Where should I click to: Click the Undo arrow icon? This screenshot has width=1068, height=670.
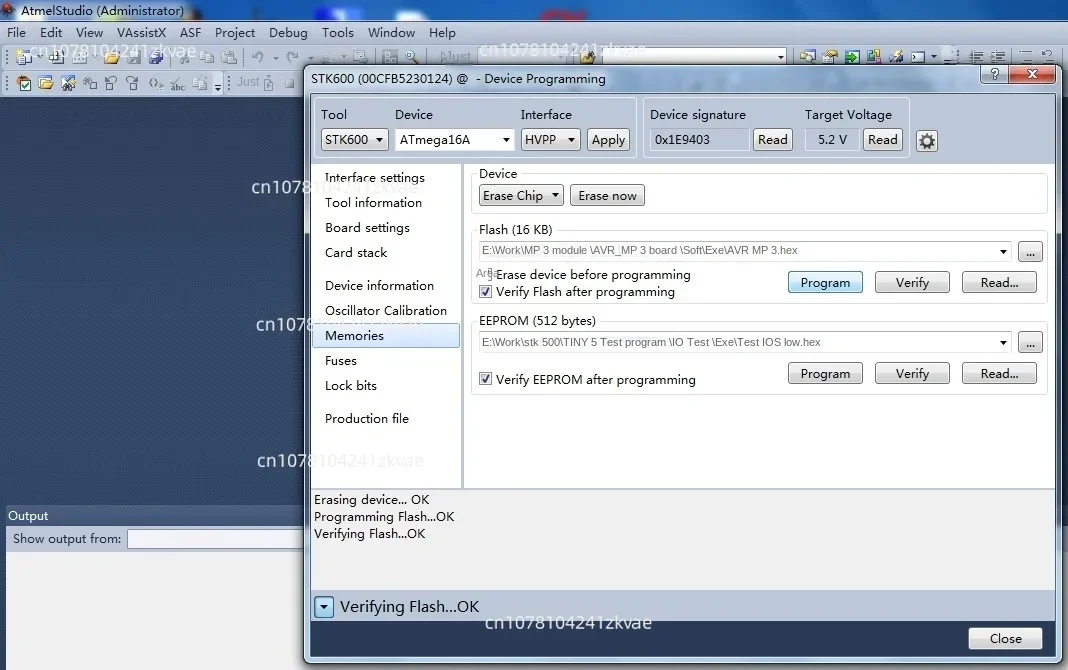click(258, 57)
